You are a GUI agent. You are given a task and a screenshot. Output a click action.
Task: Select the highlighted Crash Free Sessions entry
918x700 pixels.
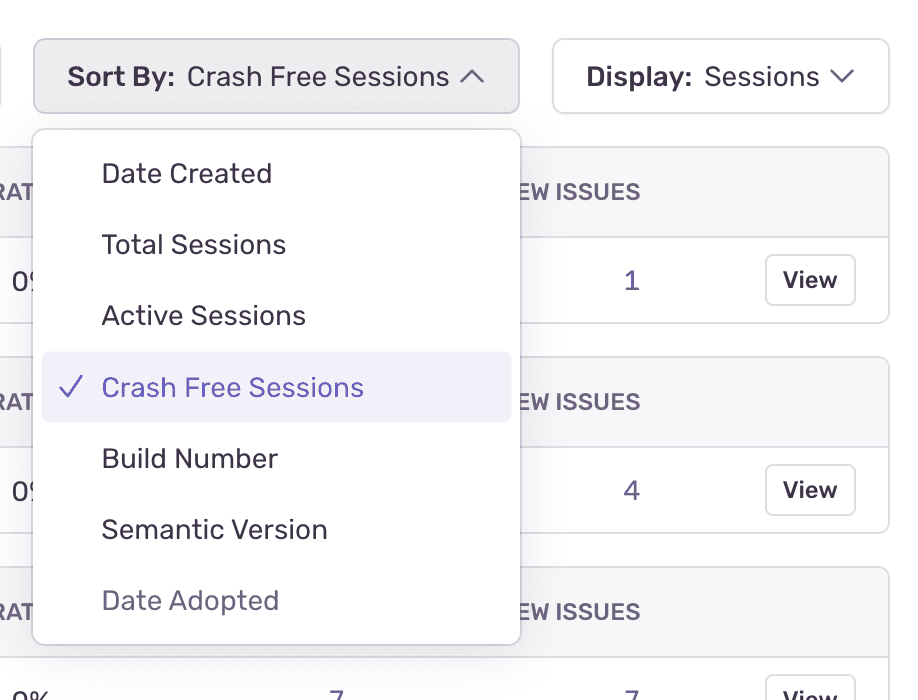click(x=232, y=387)
